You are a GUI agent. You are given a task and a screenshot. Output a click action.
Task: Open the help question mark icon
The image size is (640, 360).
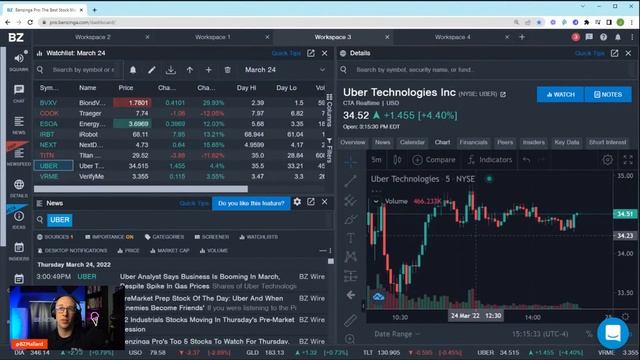point(603,37)
